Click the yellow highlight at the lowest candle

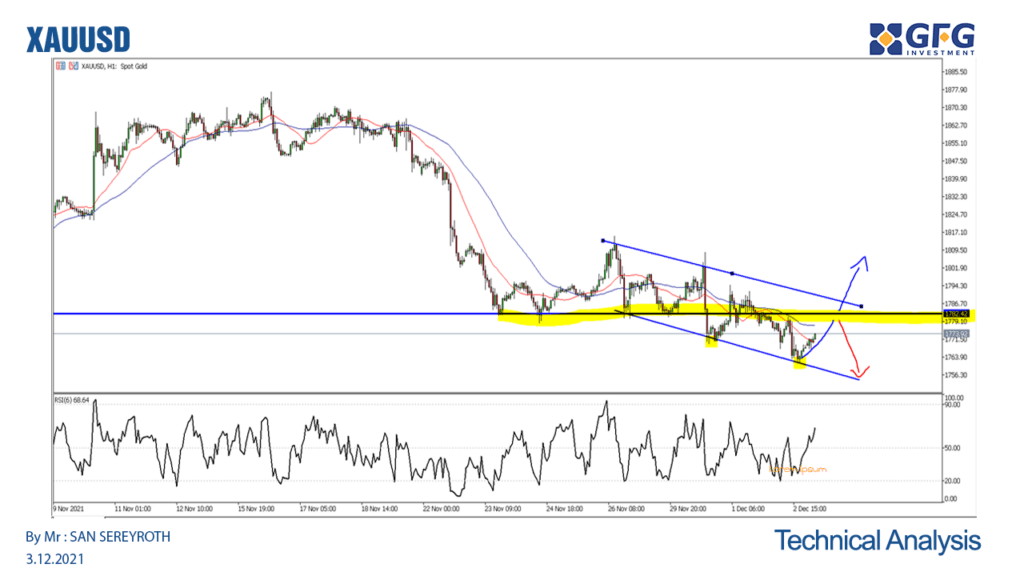click(x=800, y=365)
